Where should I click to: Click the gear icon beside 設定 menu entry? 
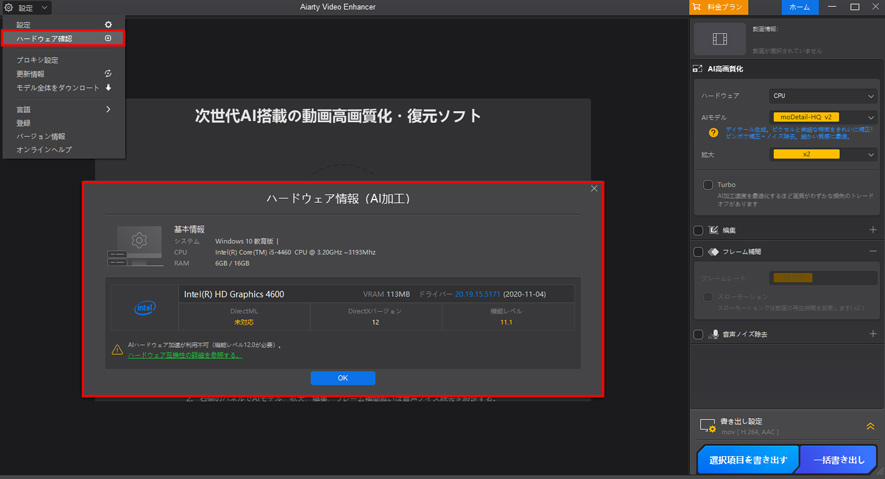tap(108, 25)
